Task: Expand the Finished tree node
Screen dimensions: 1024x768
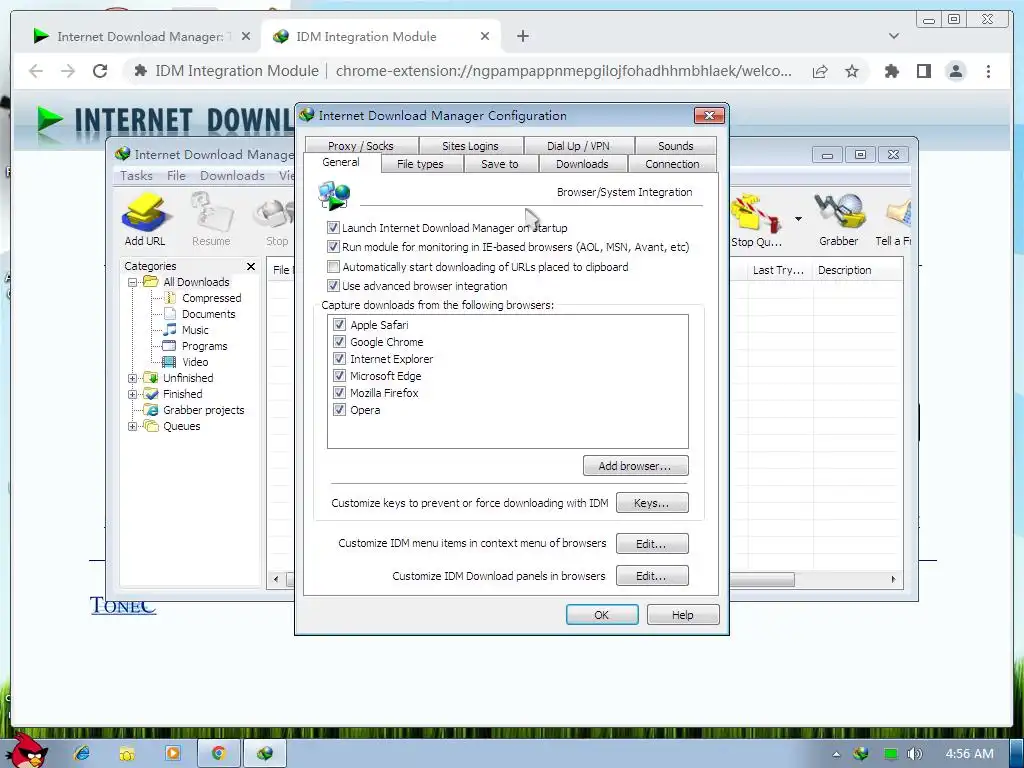Action: point(133,394)
